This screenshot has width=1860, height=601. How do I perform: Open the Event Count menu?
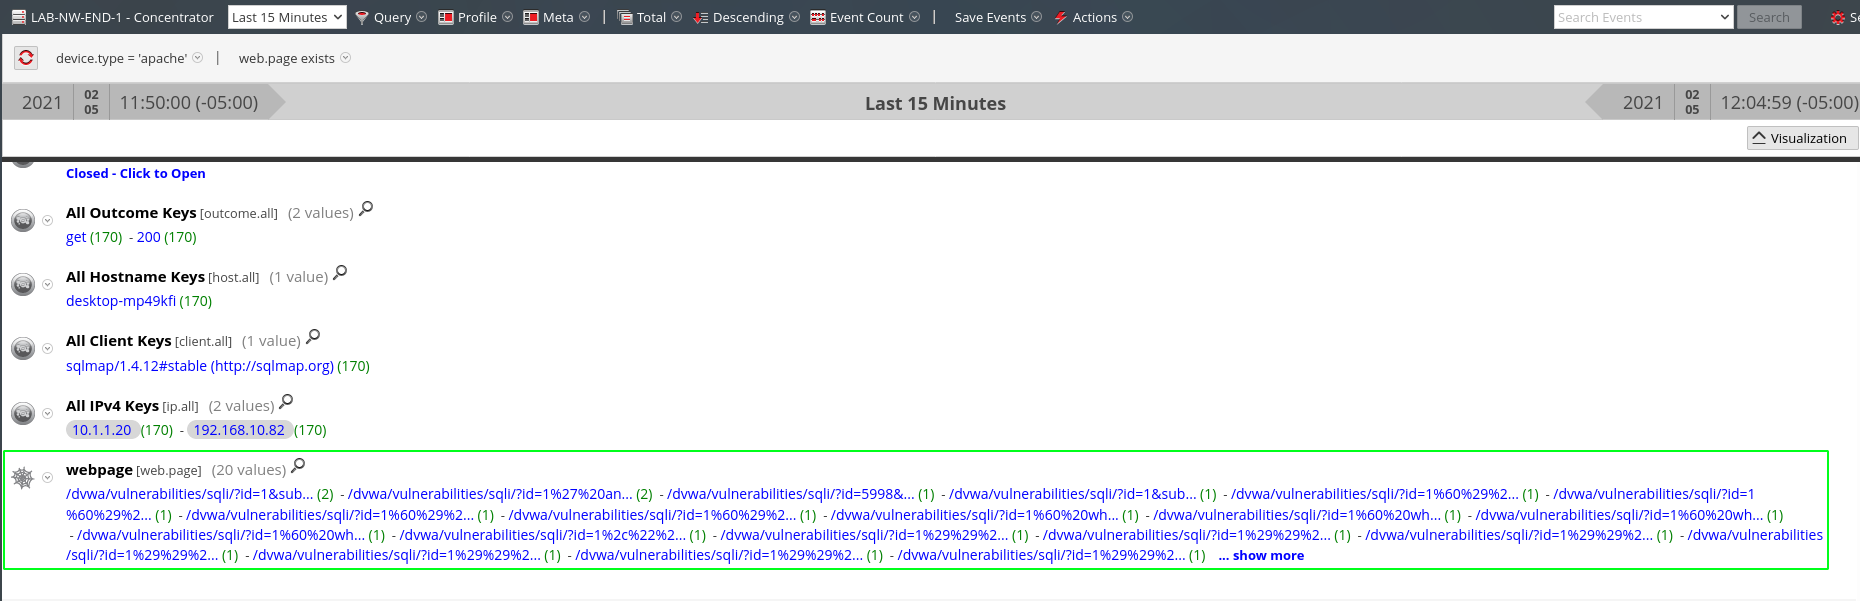[865, 17]
